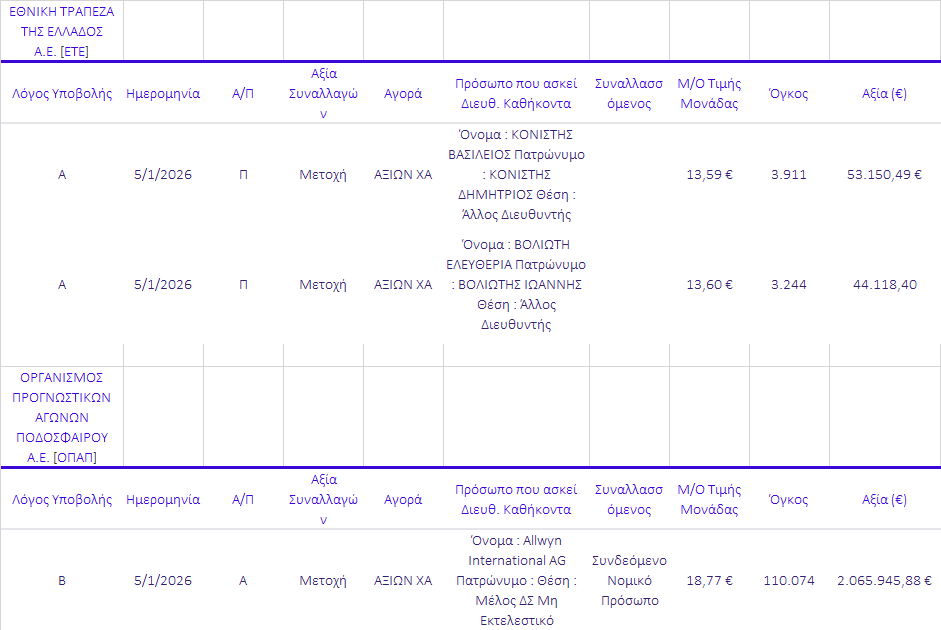Click the ΟΡΓΑΝΙΣΜΟΣ ΠΡΟΓΝΩΣΤΙΚΩΝ ΑΓΩΝΩΝ ΠΟΔΟΣΦΑΙΡΟΥ [ΟΠΑΠ] company name
Screen dimensions: 941x630
coord(62,417)
